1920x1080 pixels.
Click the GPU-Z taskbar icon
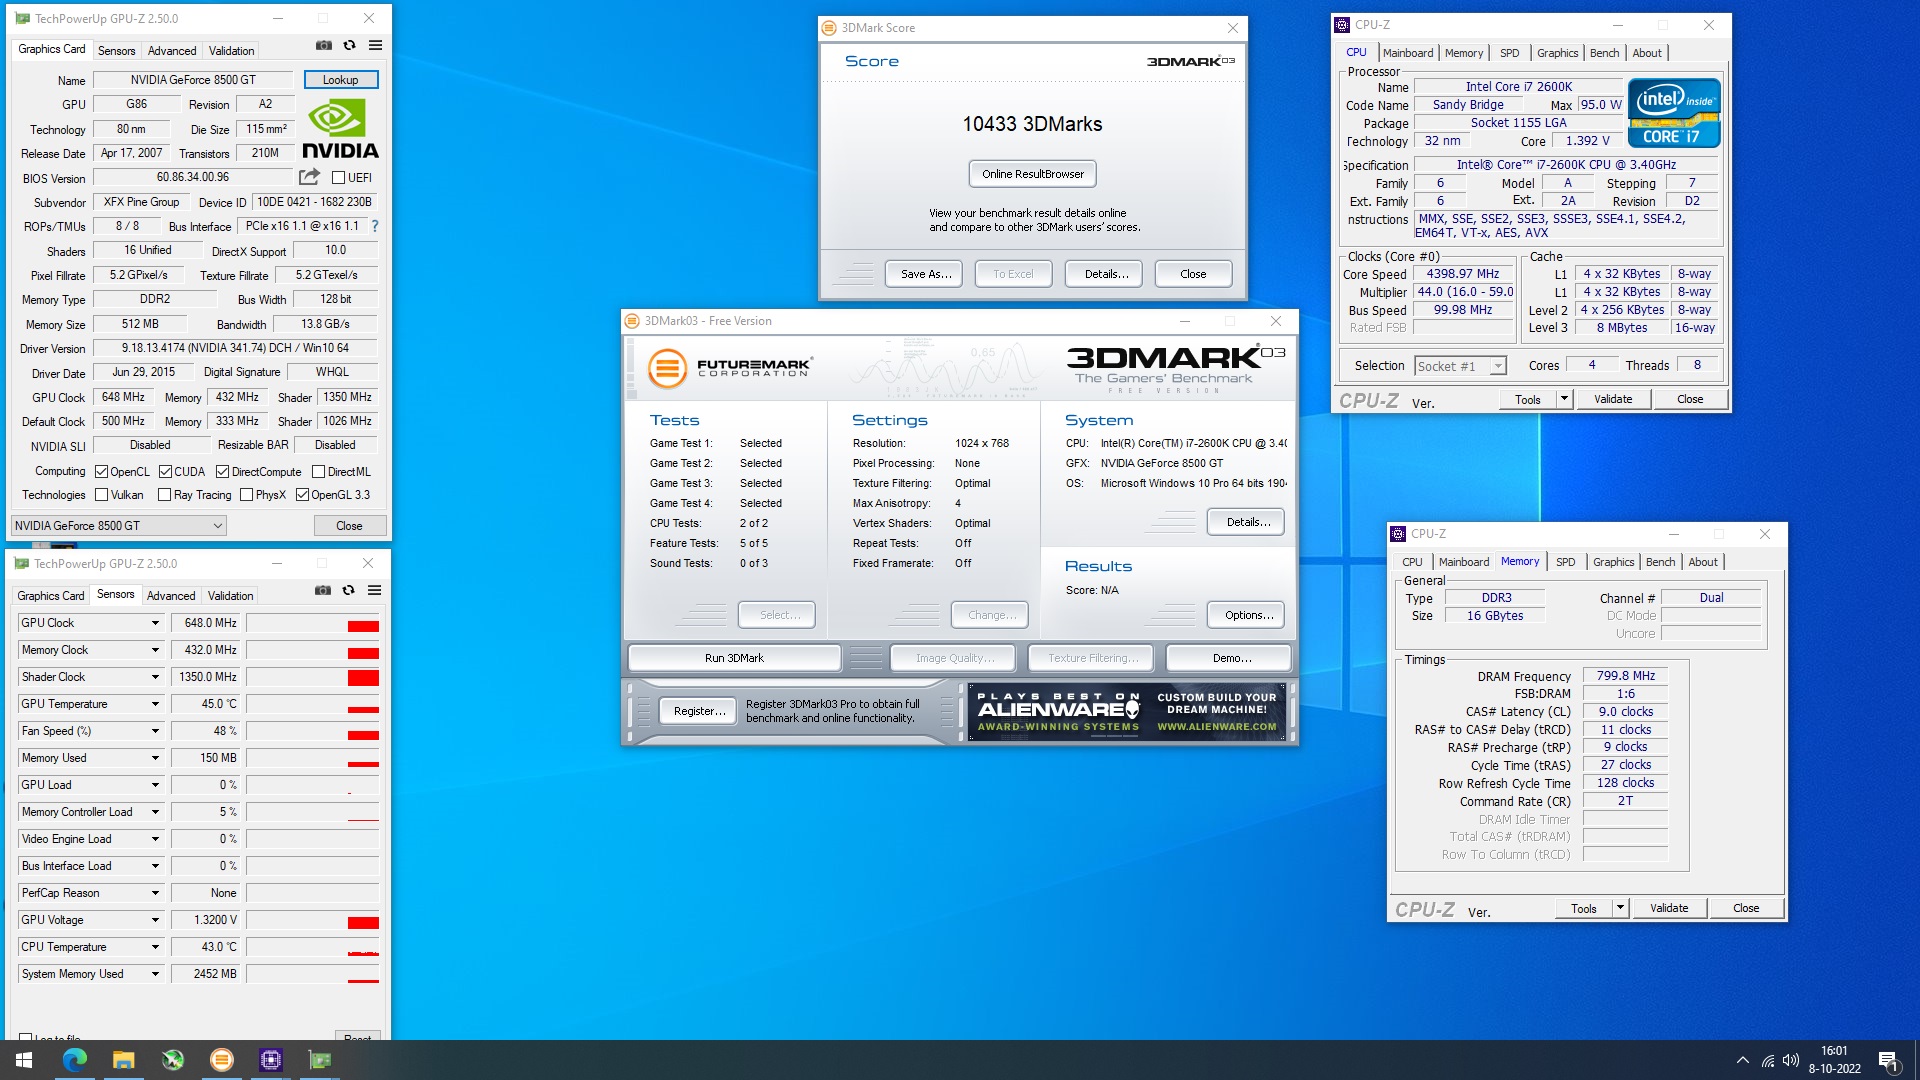pyautogui.click(x=319, y=1060)
